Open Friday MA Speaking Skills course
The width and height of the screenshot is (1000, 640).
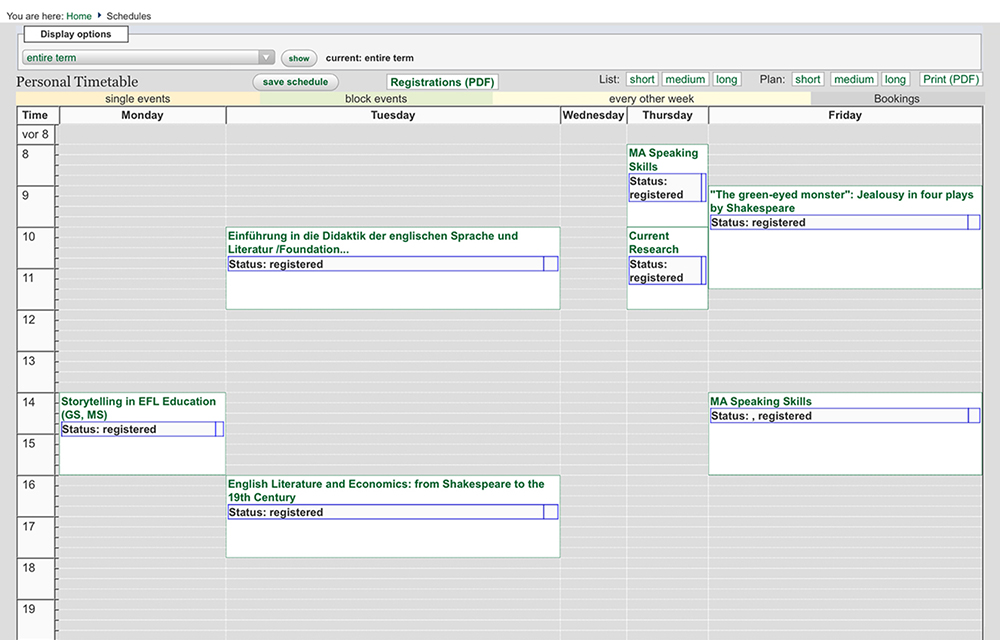pyautogui.click(x=761, y=401)
